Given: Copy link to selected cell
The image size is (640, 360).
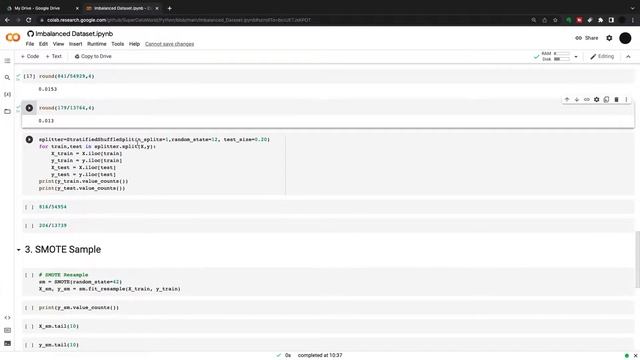Looking at the screenshot, I should (587, 100).
